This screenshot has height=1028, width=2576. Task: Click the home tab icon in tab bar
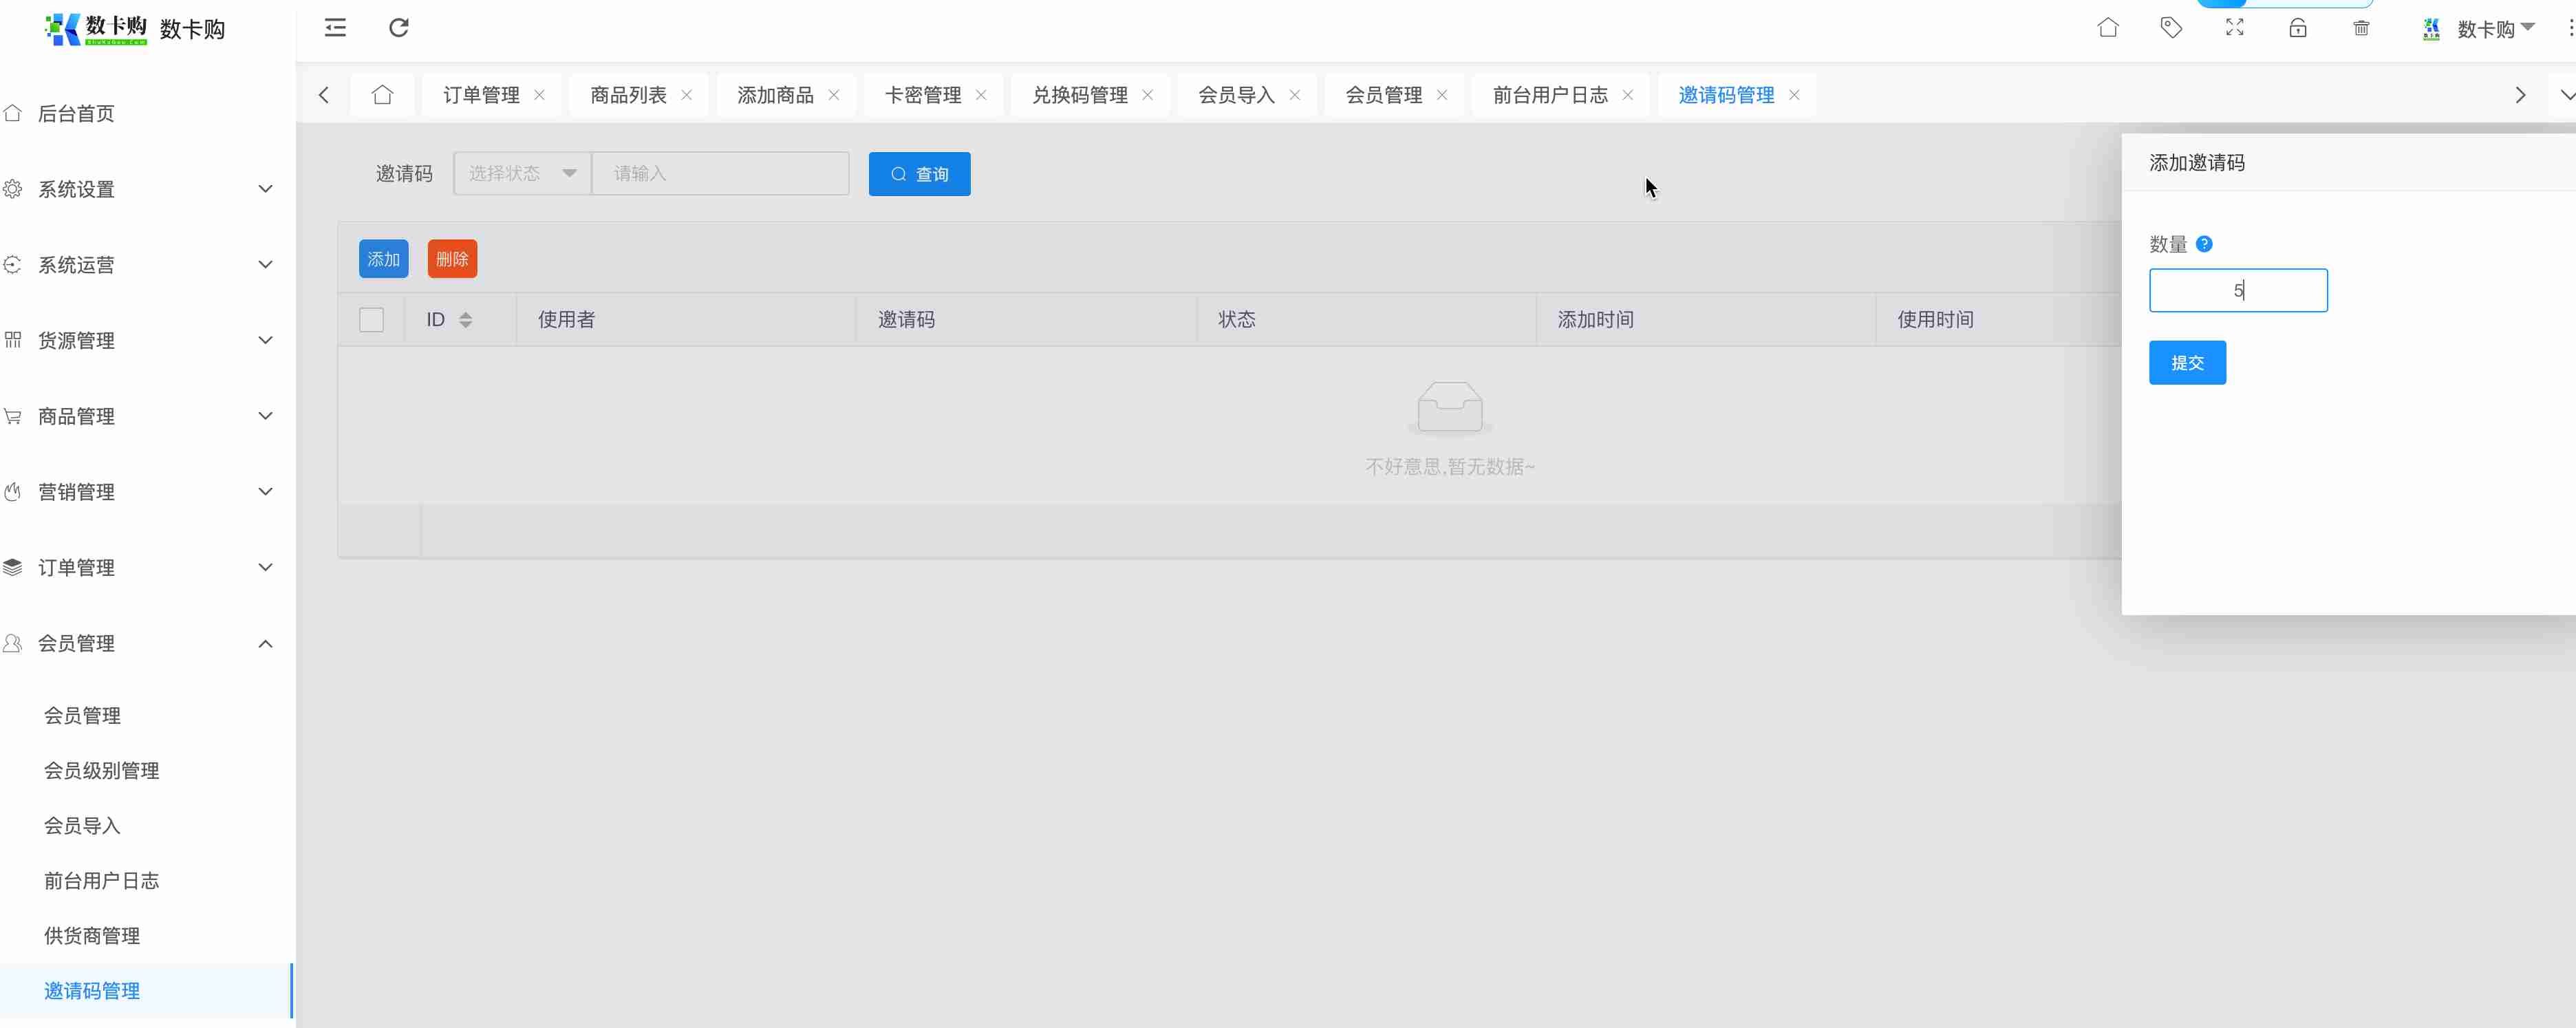click(382, 95)
